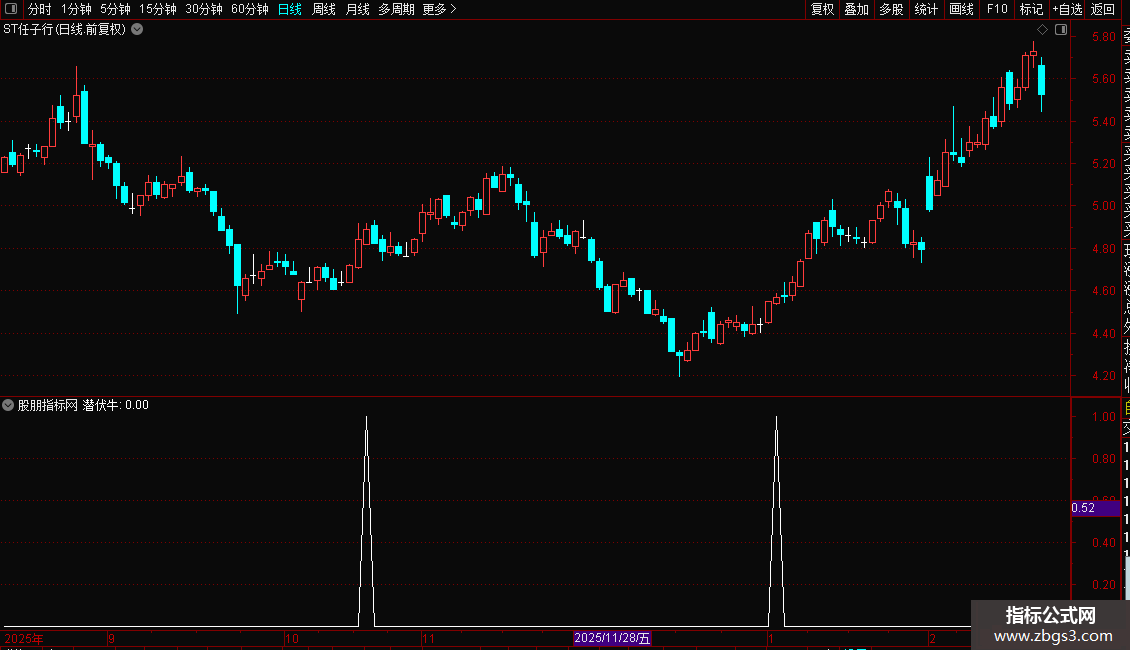1130x650 pixels.
Task: Open the dropdown next to ST任子行 title
Action: (137, 30)
